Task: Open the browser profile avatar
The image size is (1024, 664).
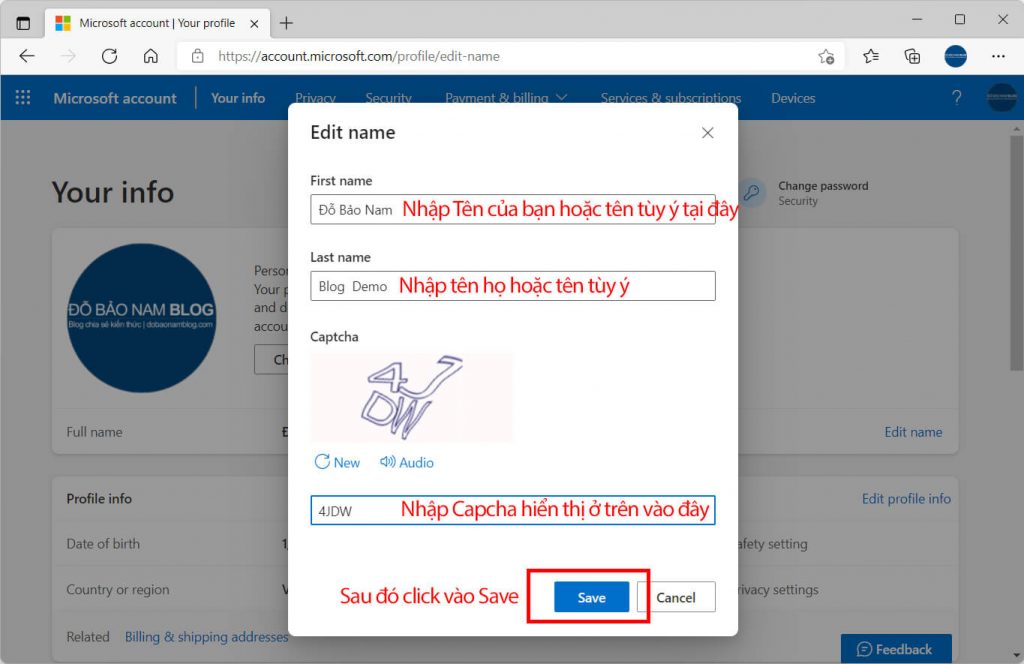Action: [955, 56]
